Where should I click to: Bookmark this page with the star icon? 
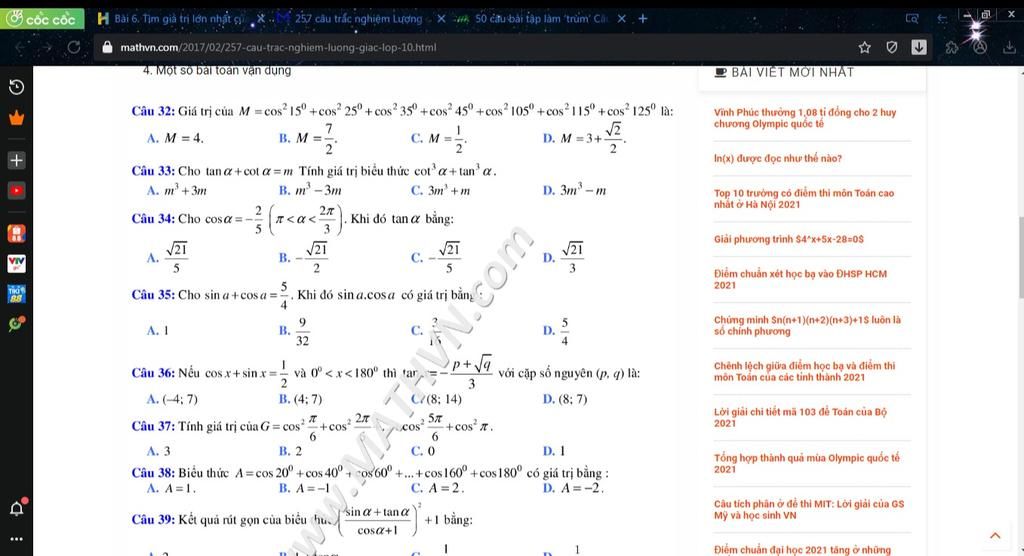[x=865, y=47]
